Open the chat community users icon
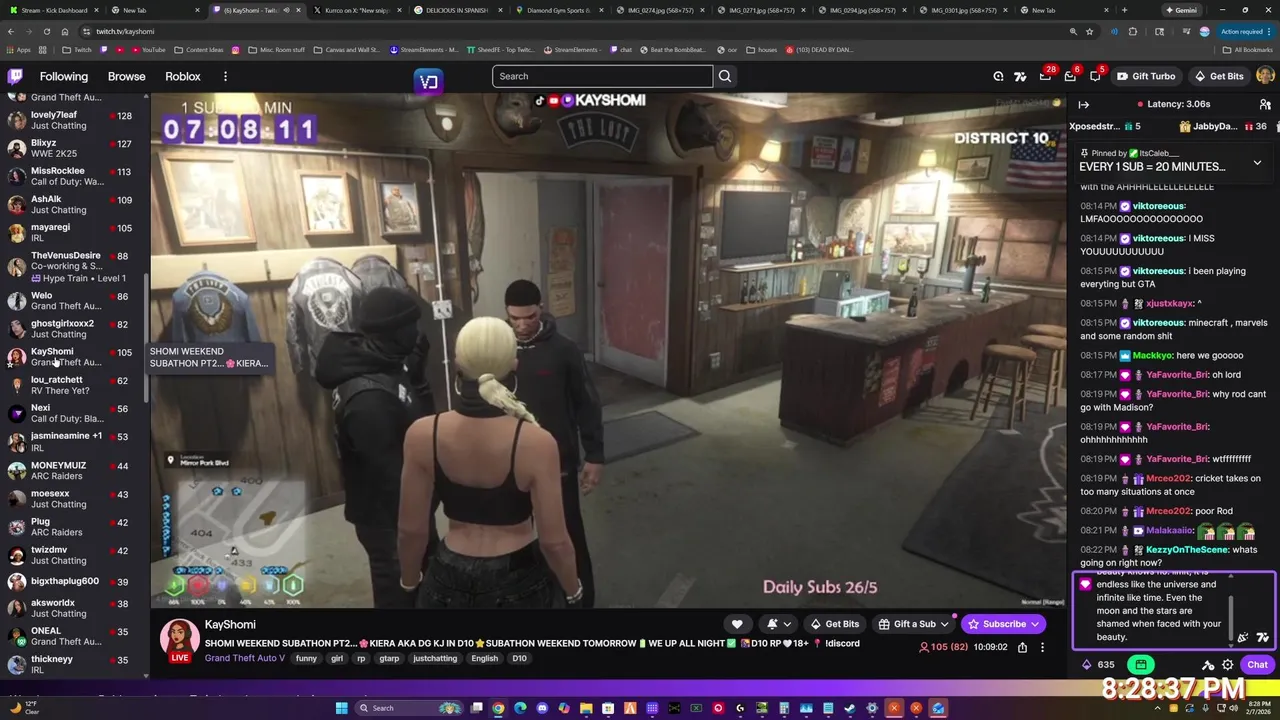Viewport: 1280px width, 720px height. click(x=1265, y=104)
